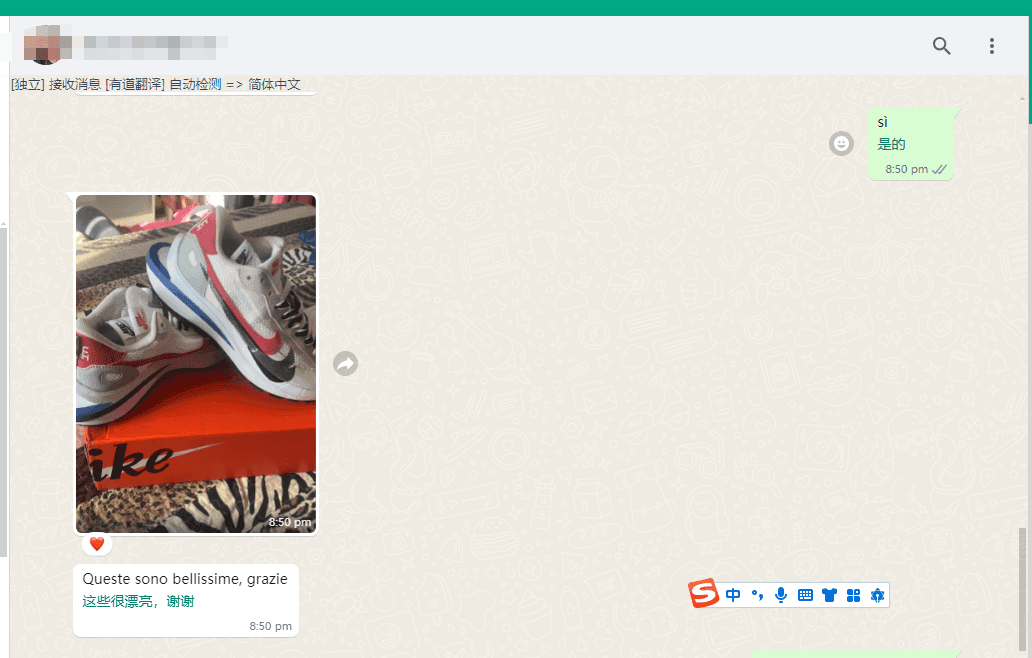Image resolution: width=1032 pixels, height=658 pixels.
Task: Open Sogou toolbox grid icon
Action: 853,595
